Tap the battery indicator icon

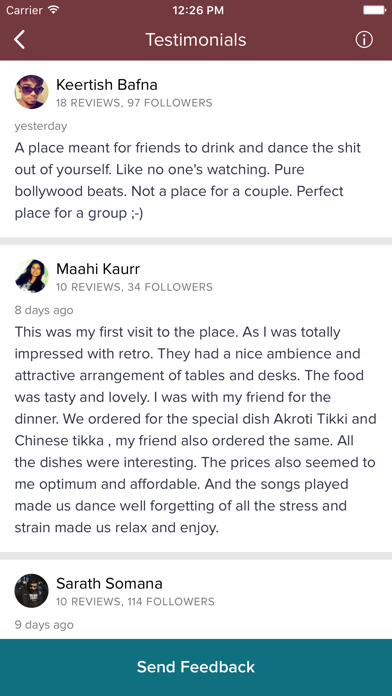(373, 10)
